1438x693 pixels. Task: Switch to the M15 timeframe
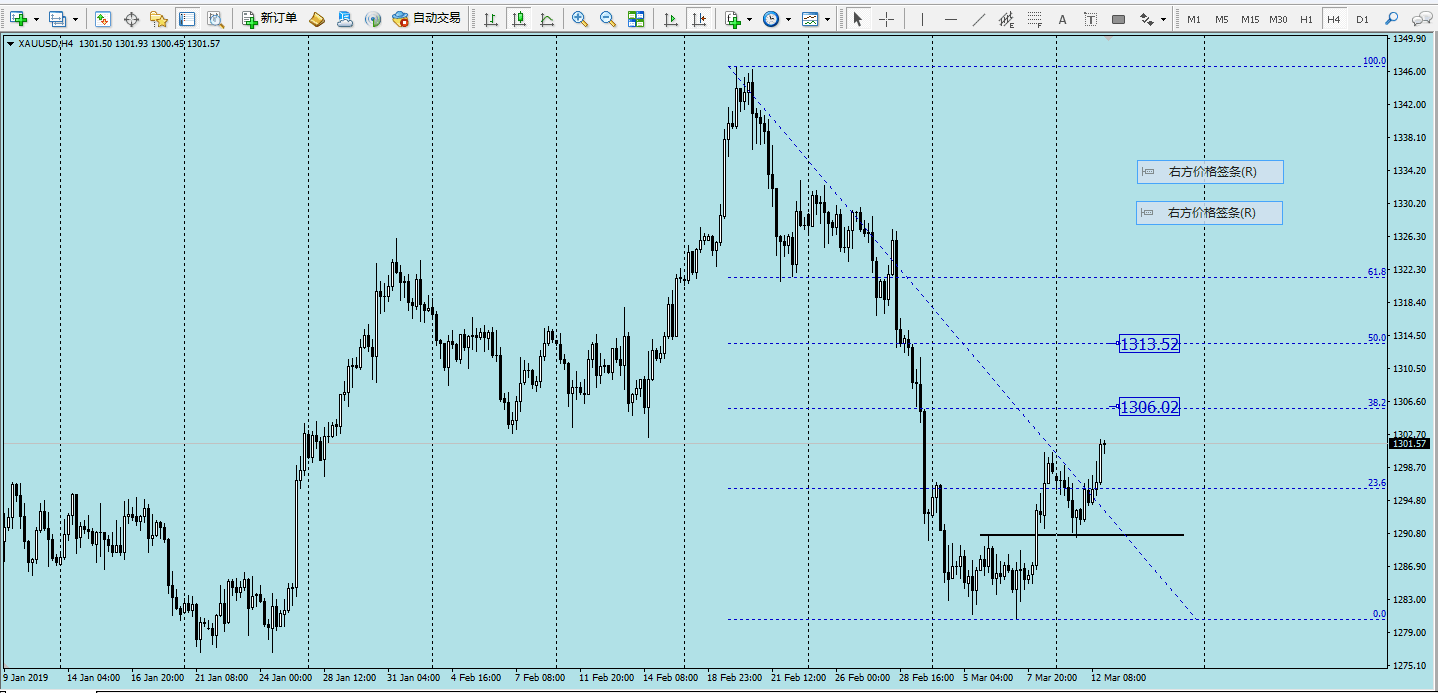point(1250,19)
